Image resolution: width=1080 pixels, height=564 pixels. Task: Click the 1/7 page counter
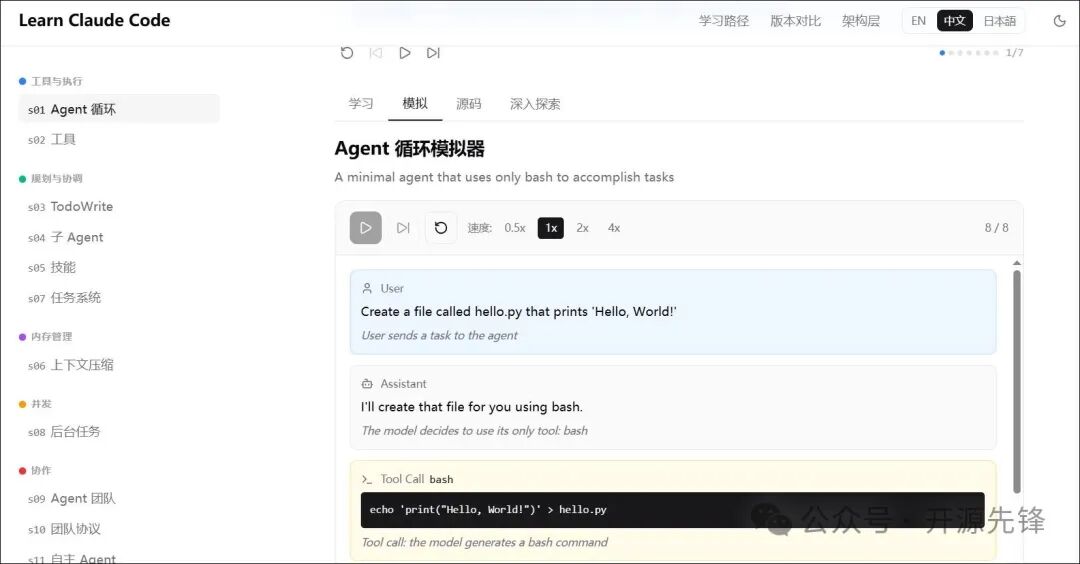point(1015,53)
